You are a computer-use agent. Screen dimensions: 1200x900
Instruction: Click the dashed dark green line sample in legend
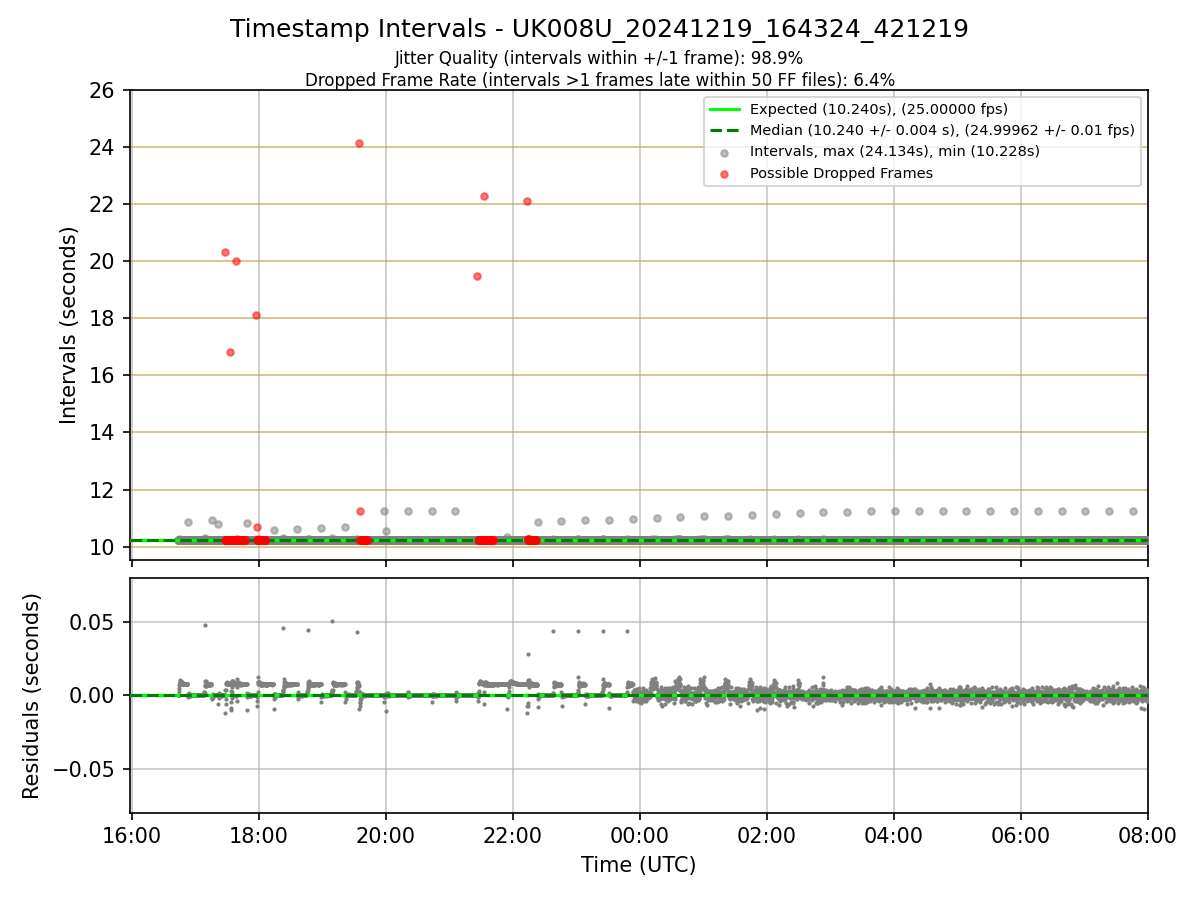point(725,130)
